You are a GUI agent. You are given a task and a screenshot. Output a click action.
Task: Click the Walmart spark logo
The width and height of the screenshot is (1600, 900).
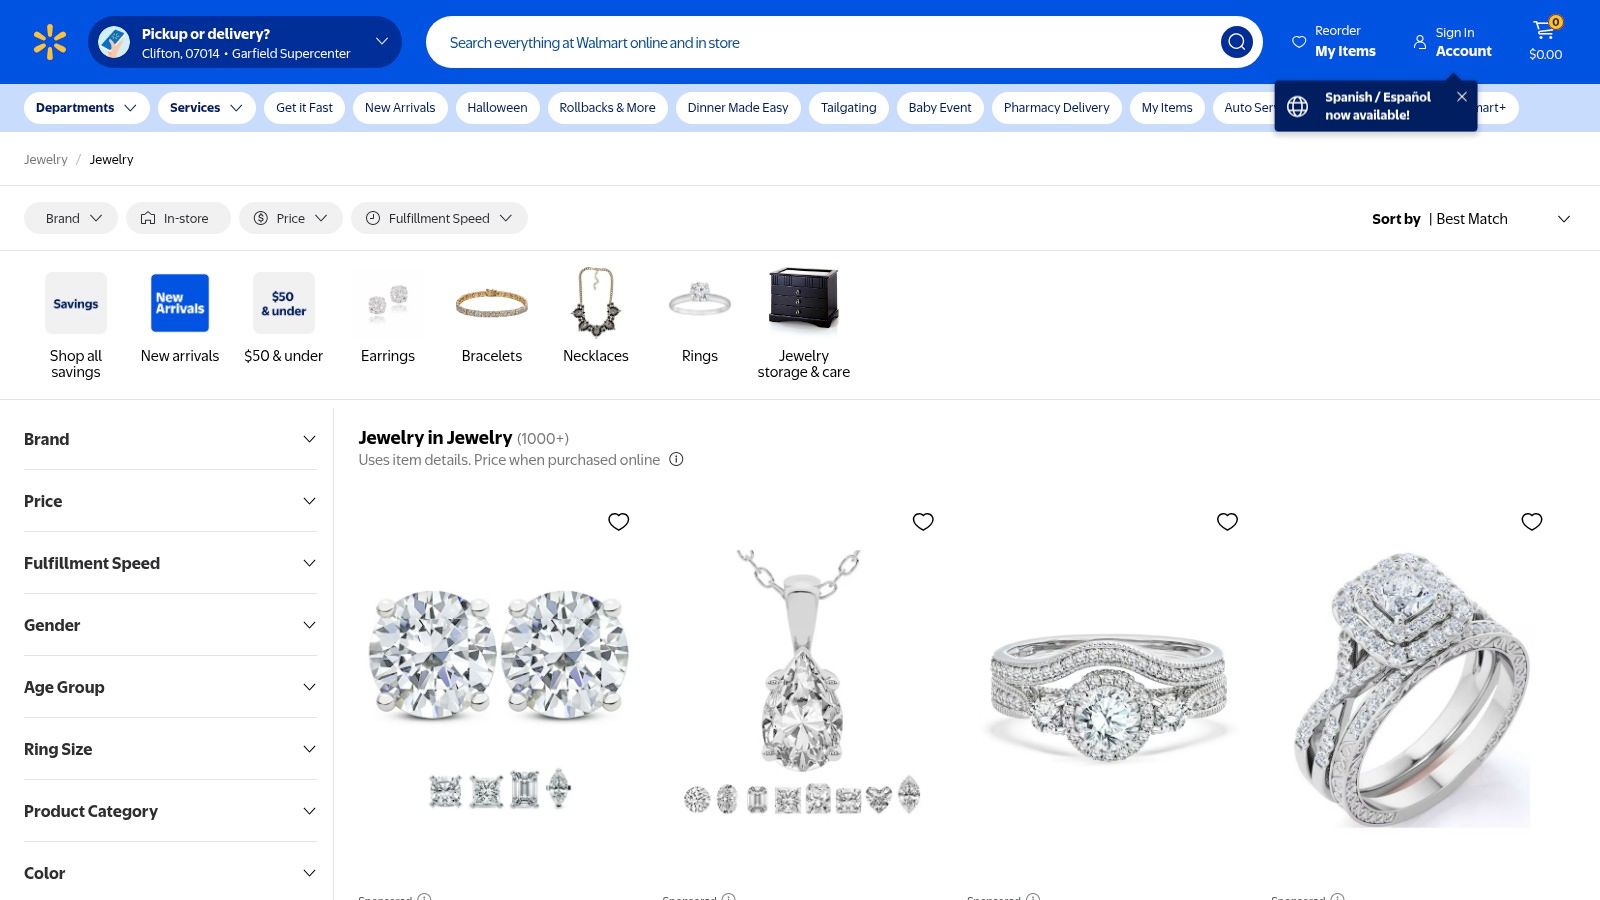[49, 42]
